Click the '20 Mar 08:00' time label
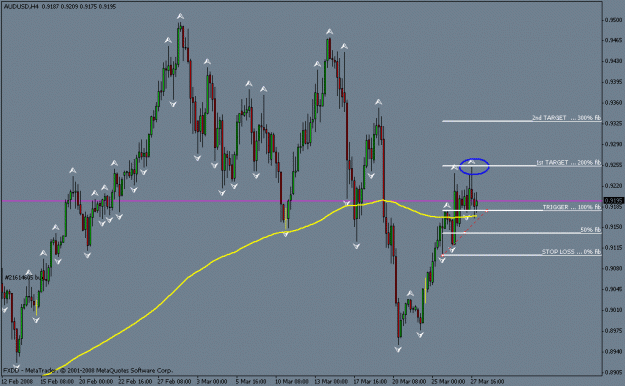625x386 pixels. point(409,381)
